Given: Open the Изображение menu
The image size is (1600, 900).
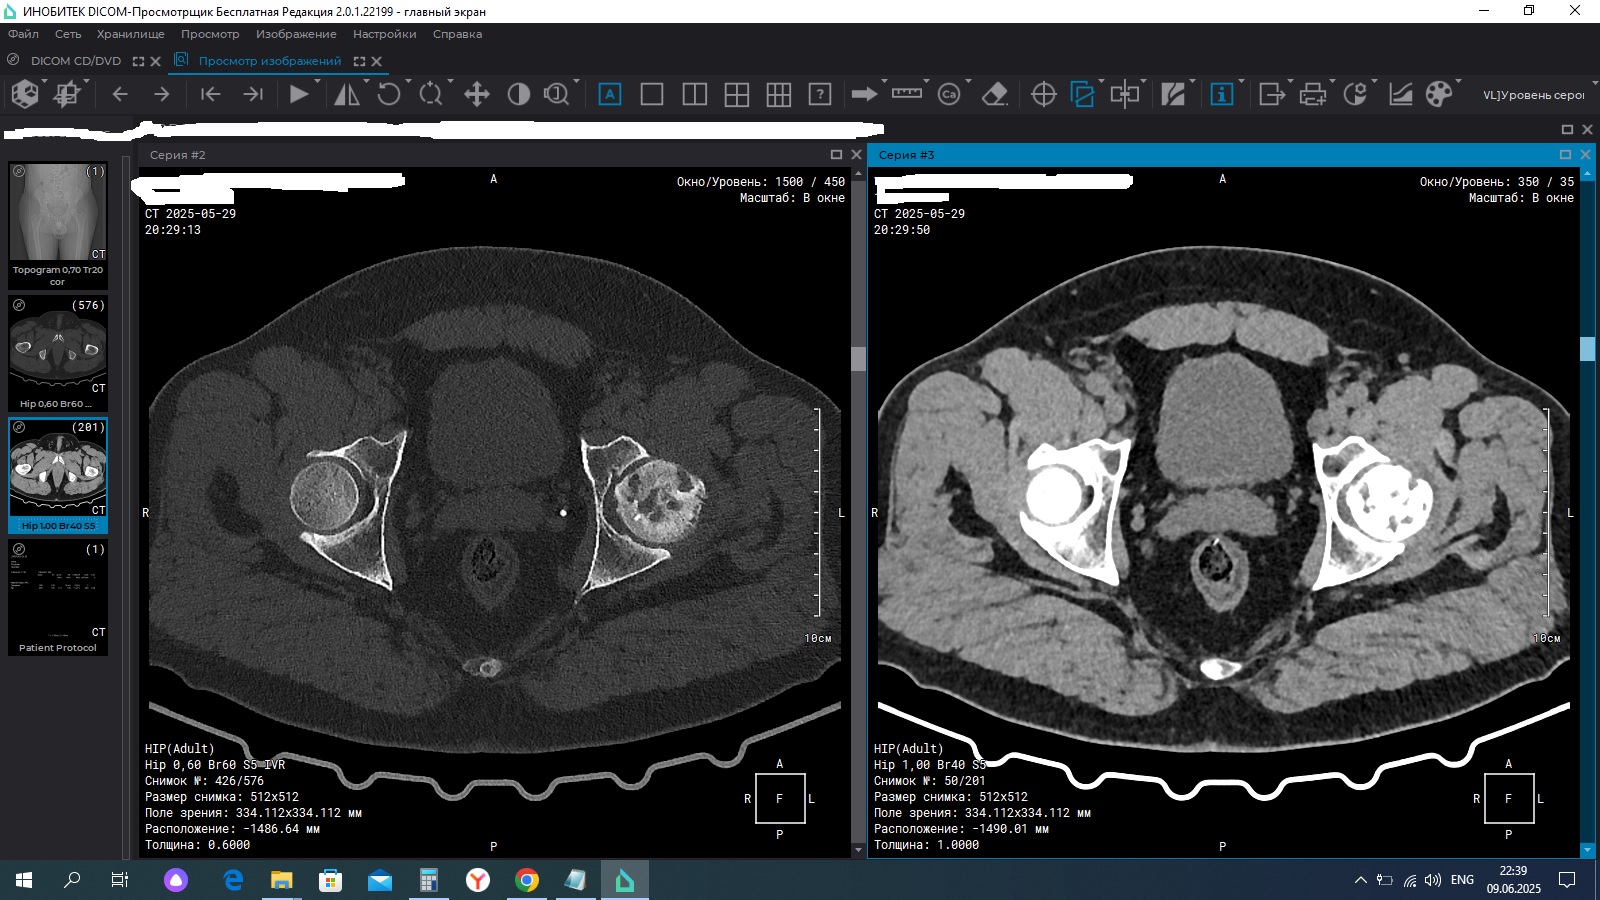Looking at the screenshot, I should (x=295, y=34).
